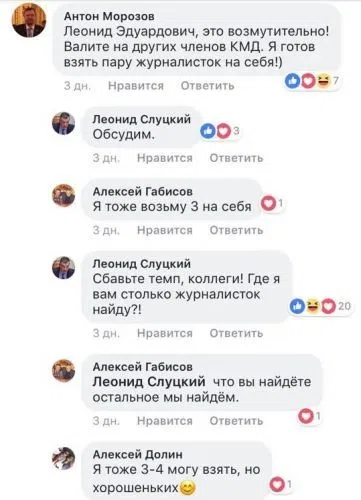The height and width of the screenshot is (500, 361).
Task: Open Алексей Габисов's avatar beside "Я тоже возьму 3"
Action: click(x=63, y=195)
